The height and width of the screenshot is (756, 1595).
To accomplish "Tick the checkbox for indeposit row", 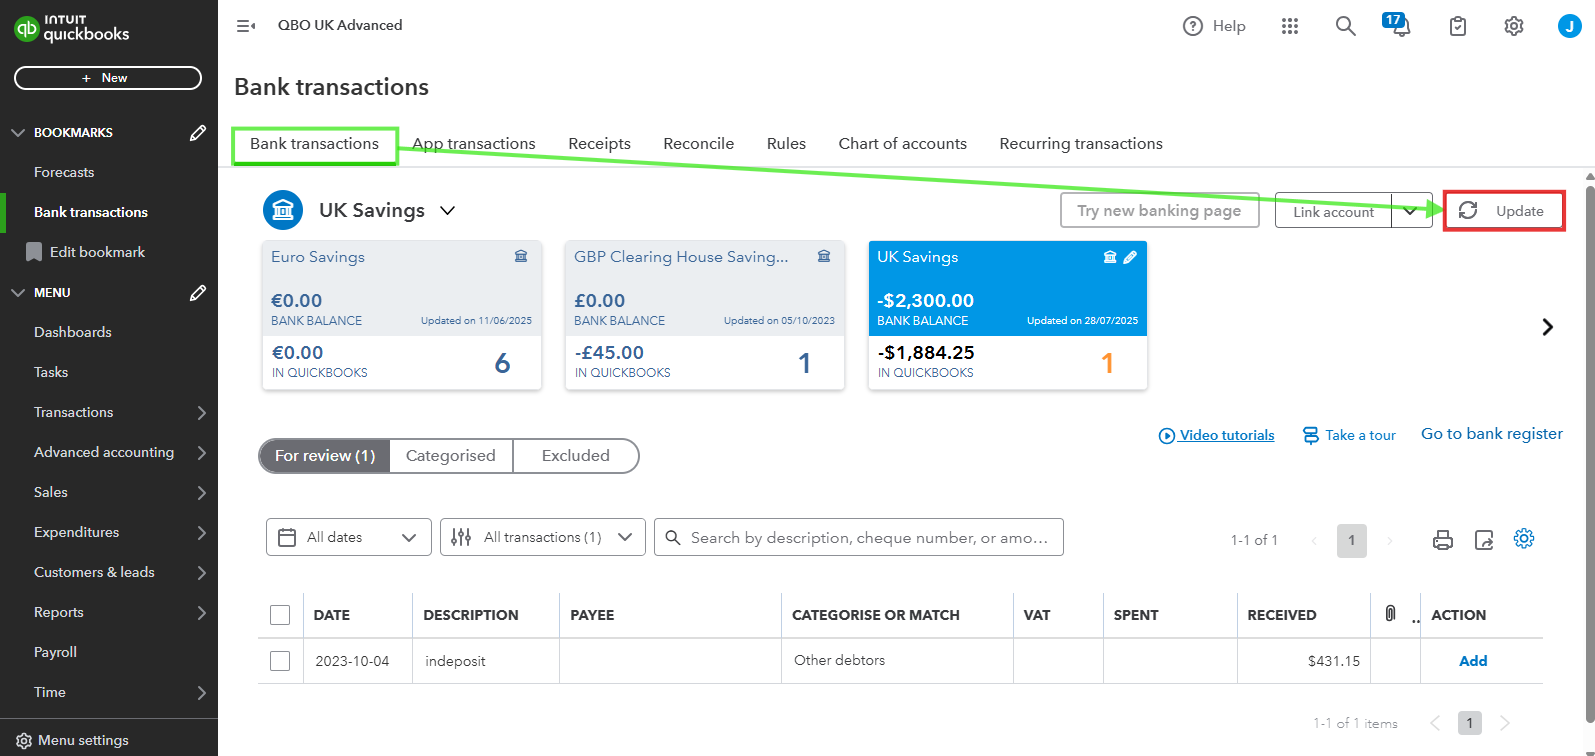I will [280, 661].
